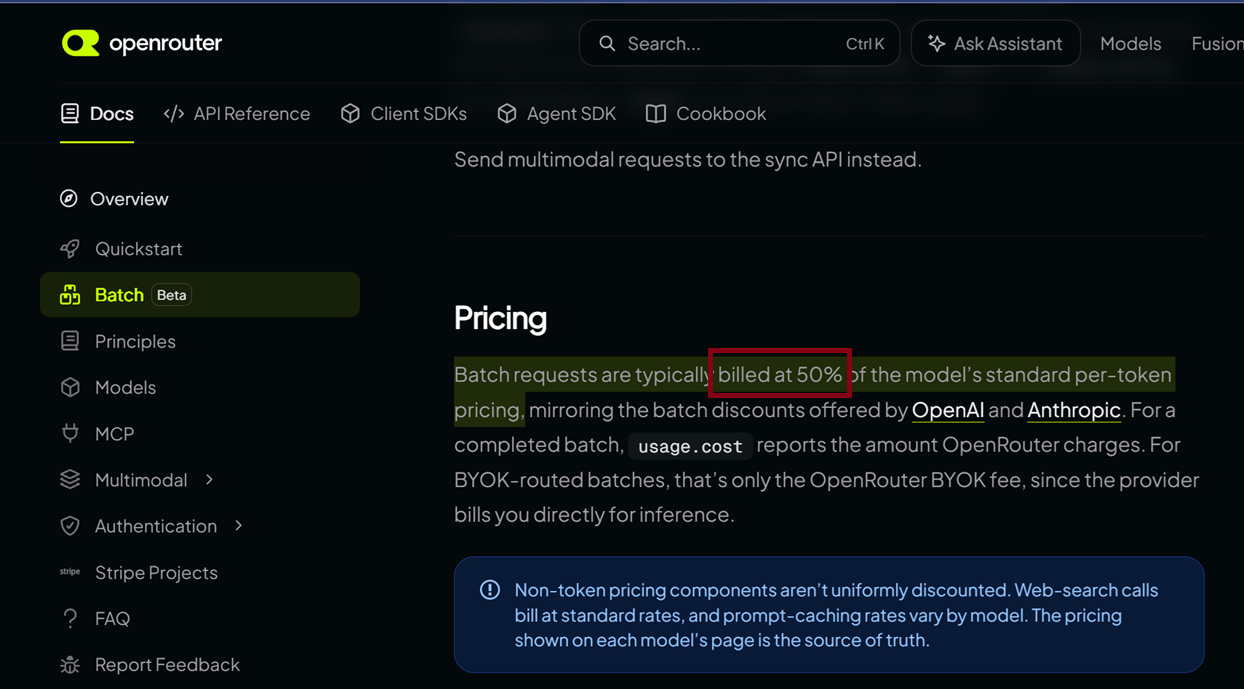Click the Multimodal layers icon
1244x689 pixels.
[x=70, y=480]
